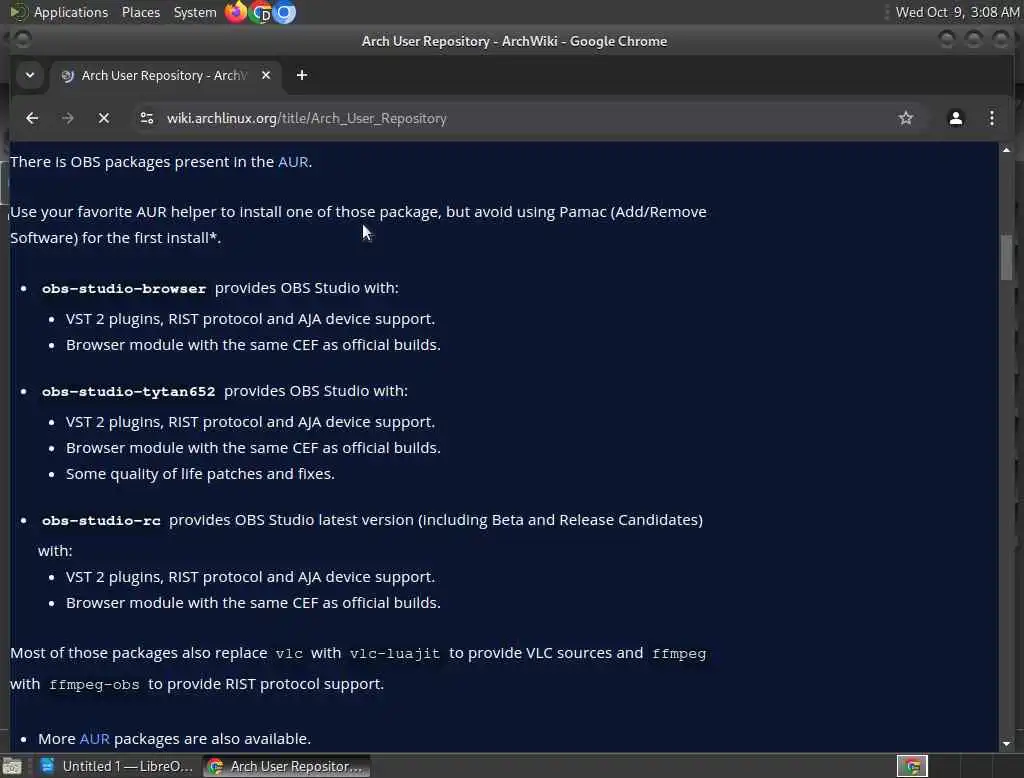This screenshot has width=1024, height=778.
Task: Stop loading the page
Action: (104, 118)
